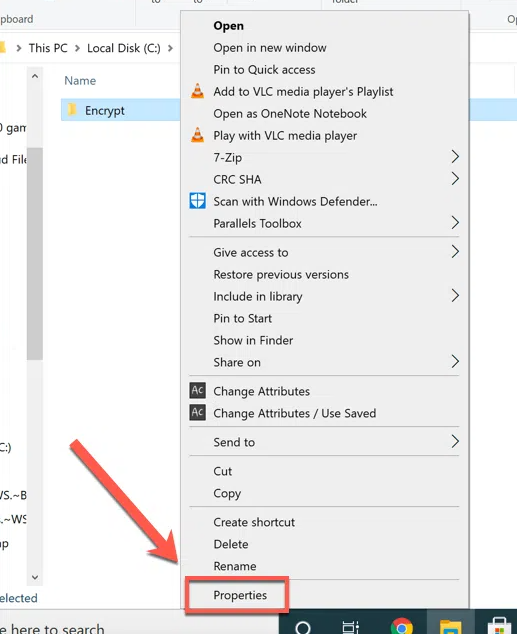Screen dimensions: 517x634
Task: Select the Encrypt folder name
Action: tap(105, 110)
